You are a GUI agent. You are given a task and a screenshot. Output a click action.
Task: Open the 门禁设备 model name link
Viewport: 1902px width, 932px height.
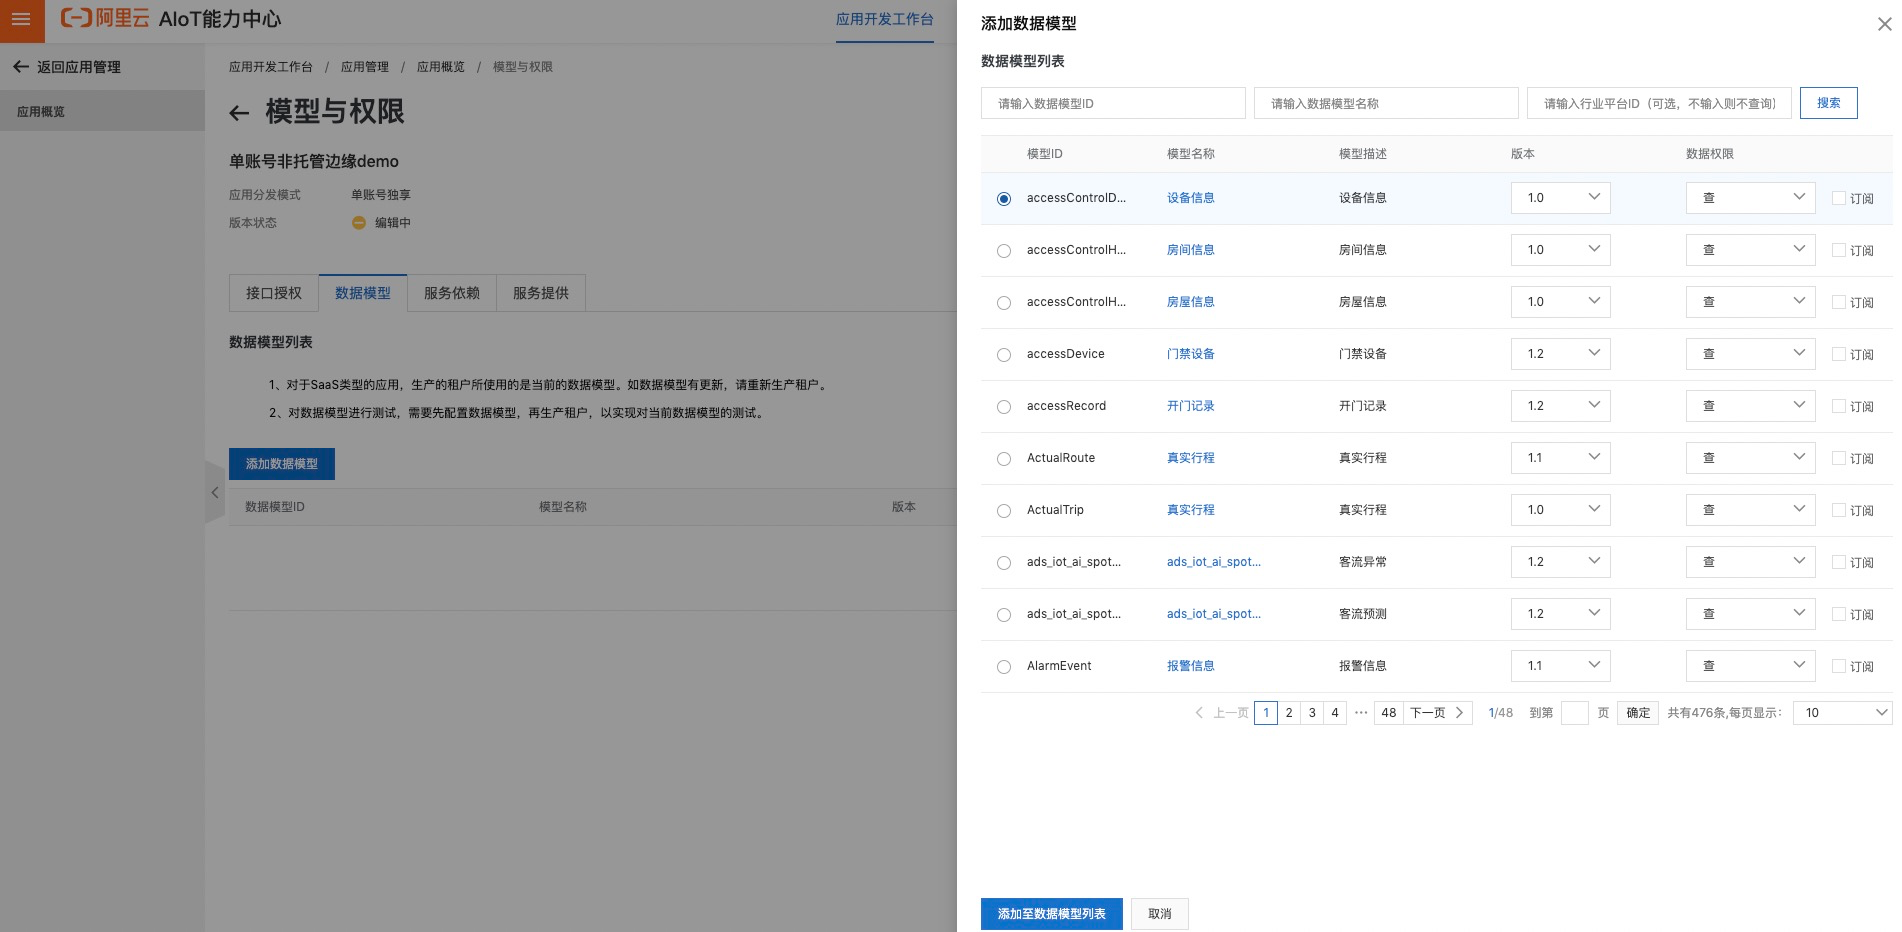coord(1191,354)
